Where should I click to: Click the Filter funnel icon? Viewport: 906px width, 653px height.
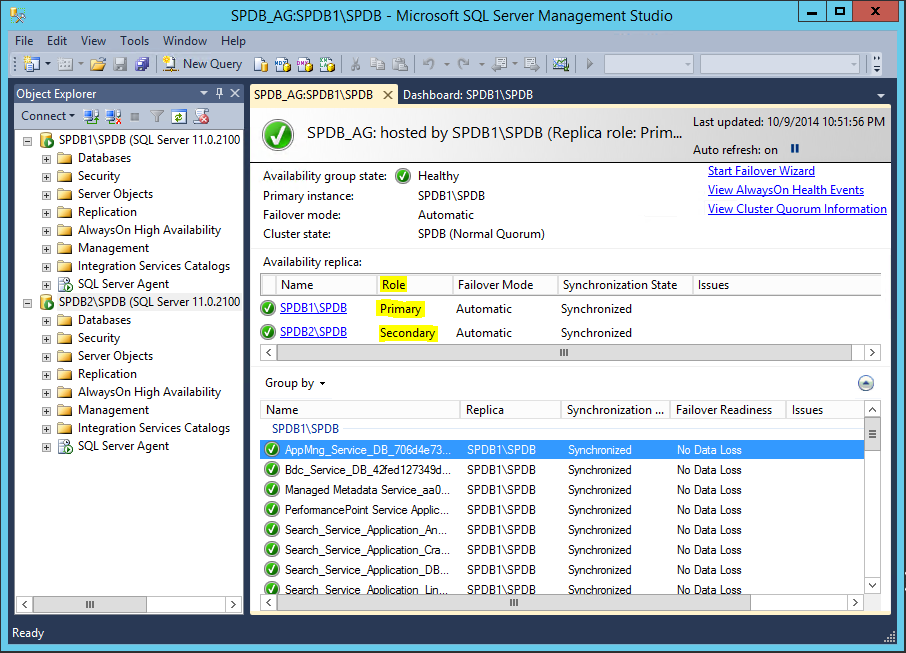tap(157, 117)
